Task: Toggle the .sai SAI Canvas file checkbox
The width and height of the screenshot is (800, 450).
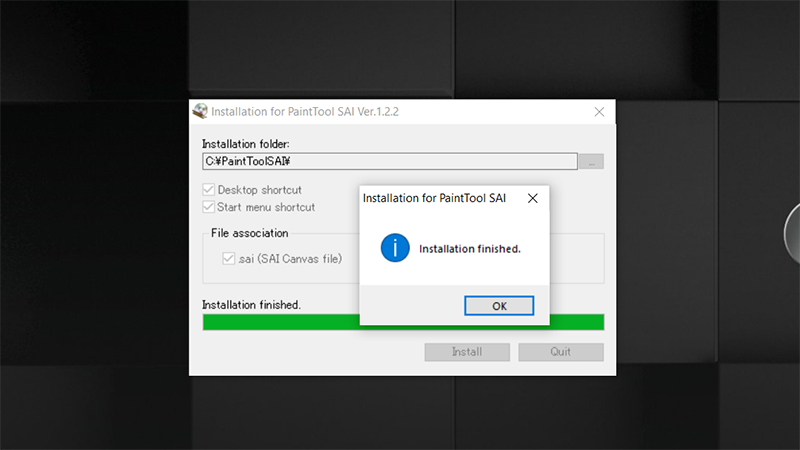Action: click(229, 258)
